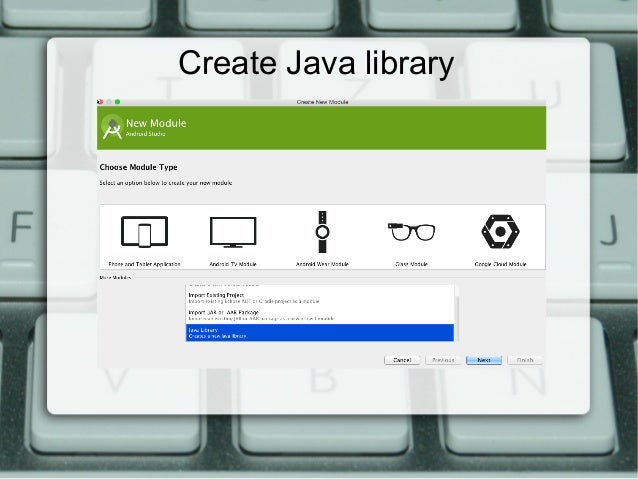Viewport: 638px width, 479px height.
Task: Click the Google Cloud Module label
Action: (500, 264)
